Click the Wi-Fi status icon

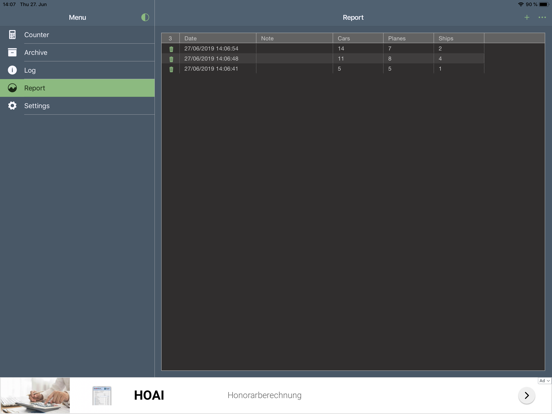click(521, 4)
